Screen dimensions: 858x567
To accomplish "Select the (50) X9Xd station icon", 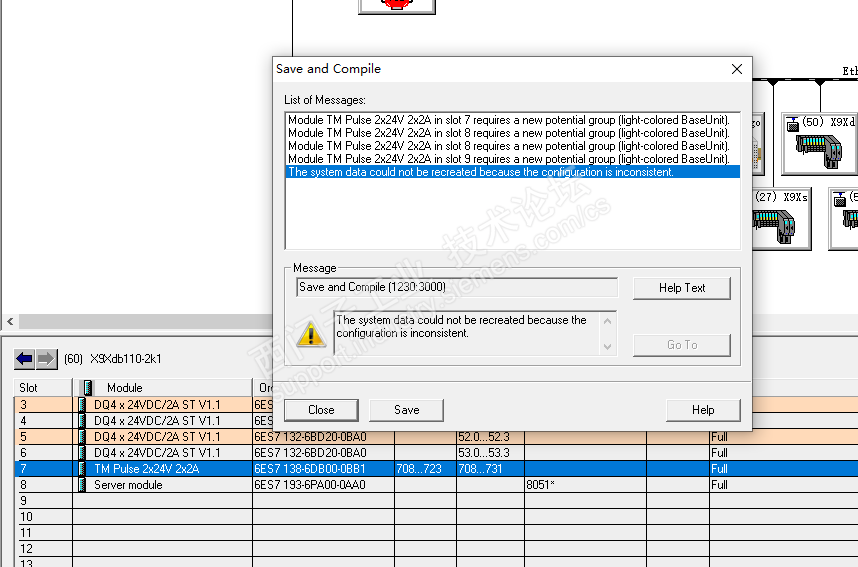I will [x=820, y=144].
